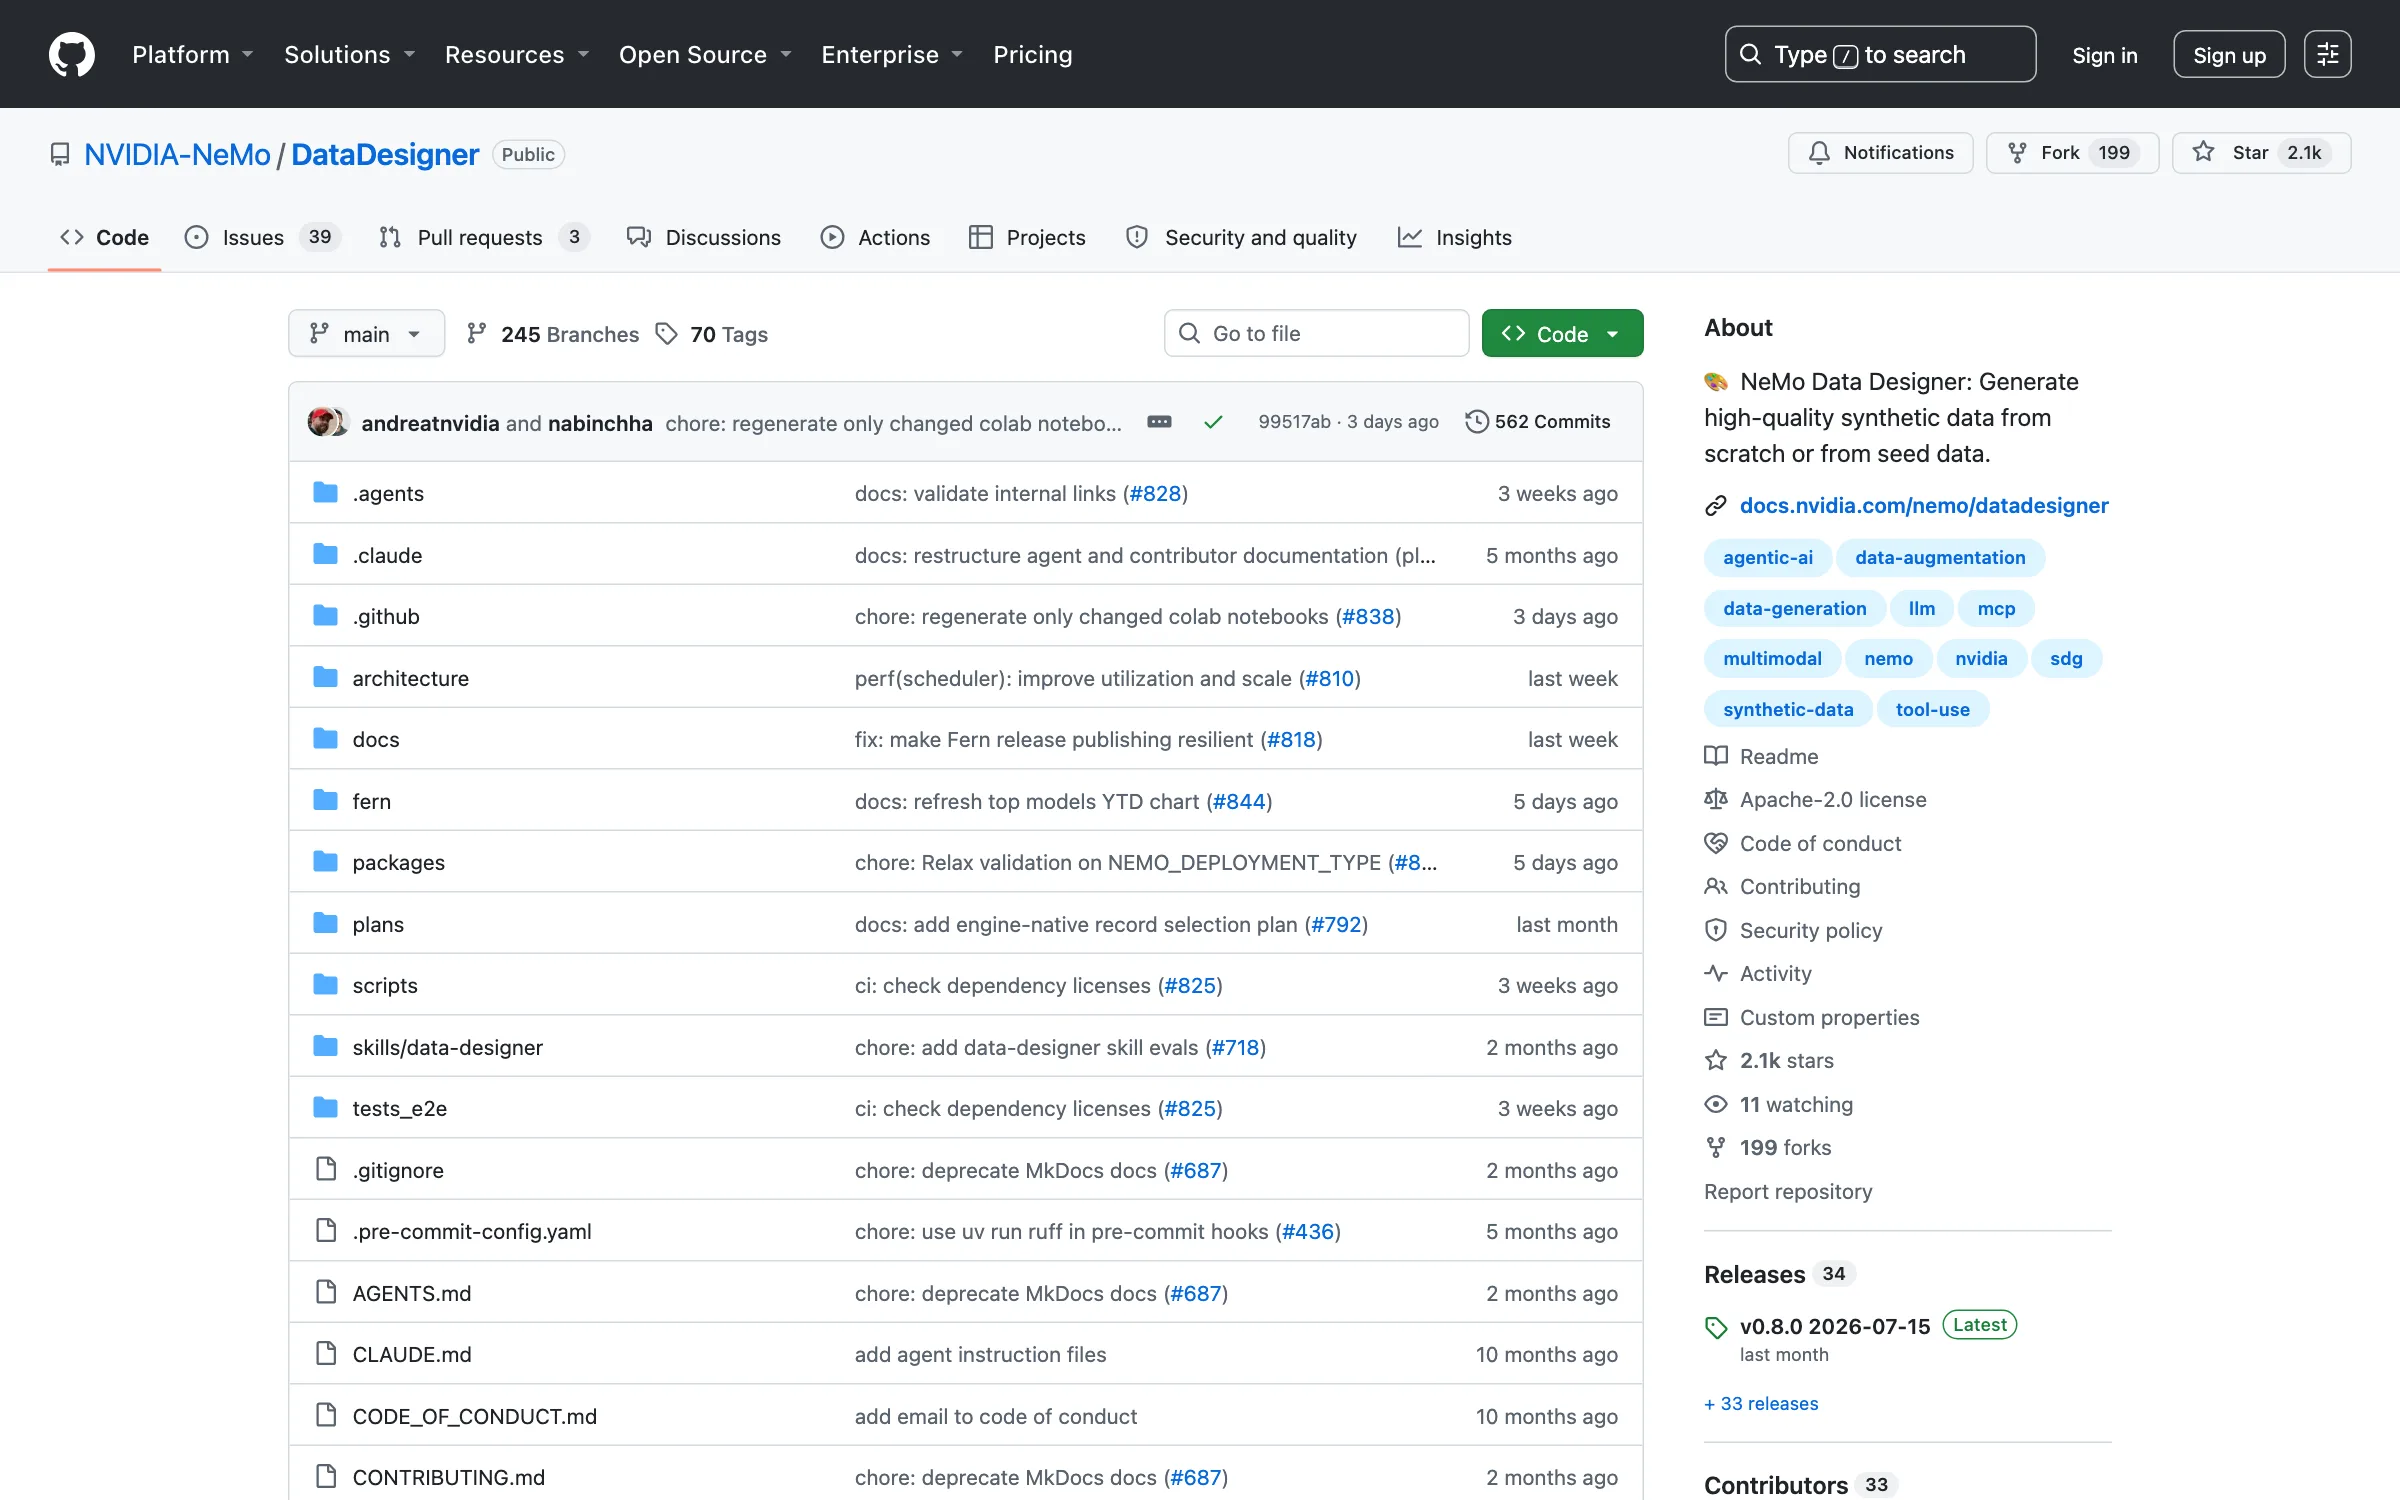
Task: Click the + 33 releases link
Action: [1761, 1404]
